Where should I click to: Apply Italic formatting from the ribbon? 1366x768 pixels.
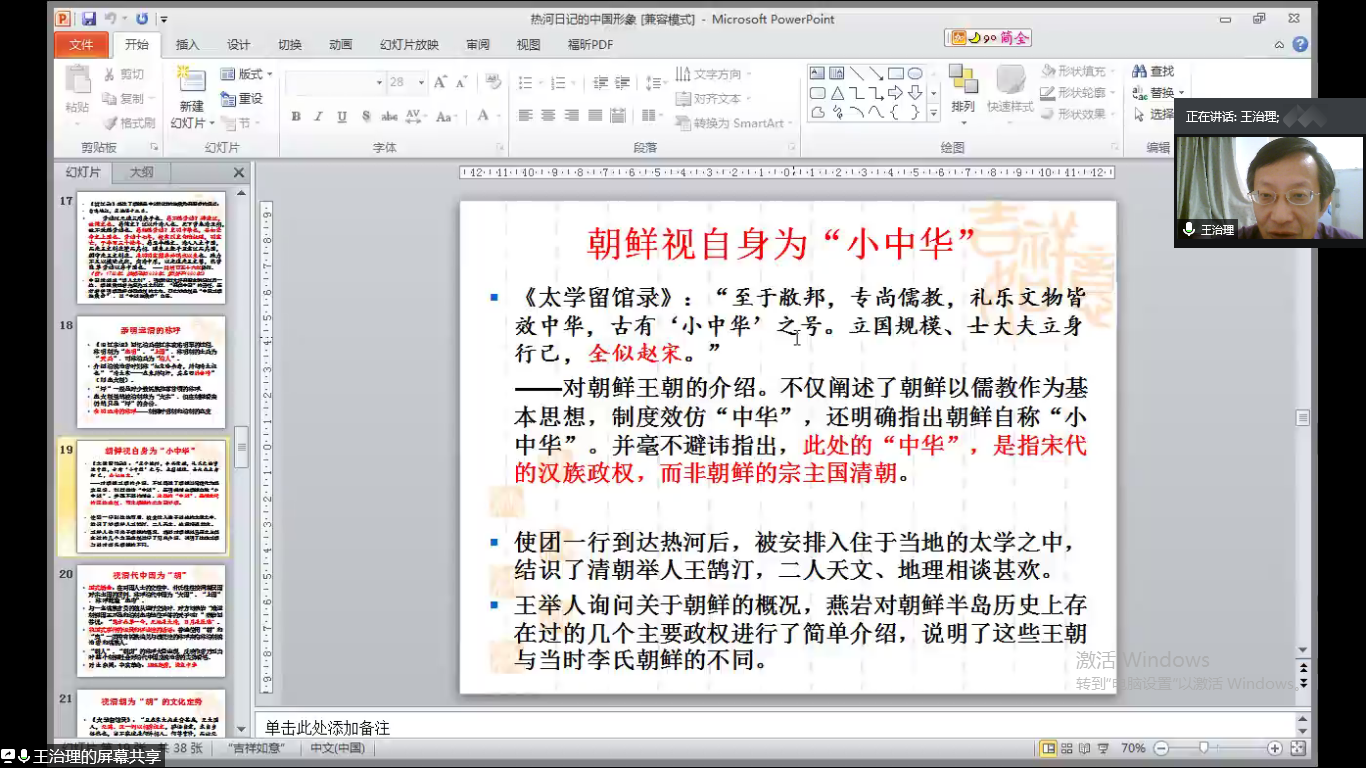point(319,116)
